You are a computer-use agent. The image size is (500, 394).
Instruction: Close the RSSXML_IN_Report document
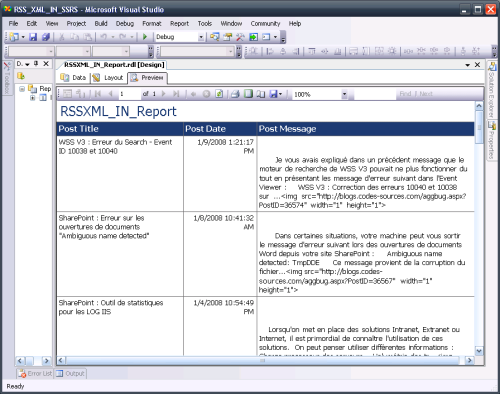point(478,65)
